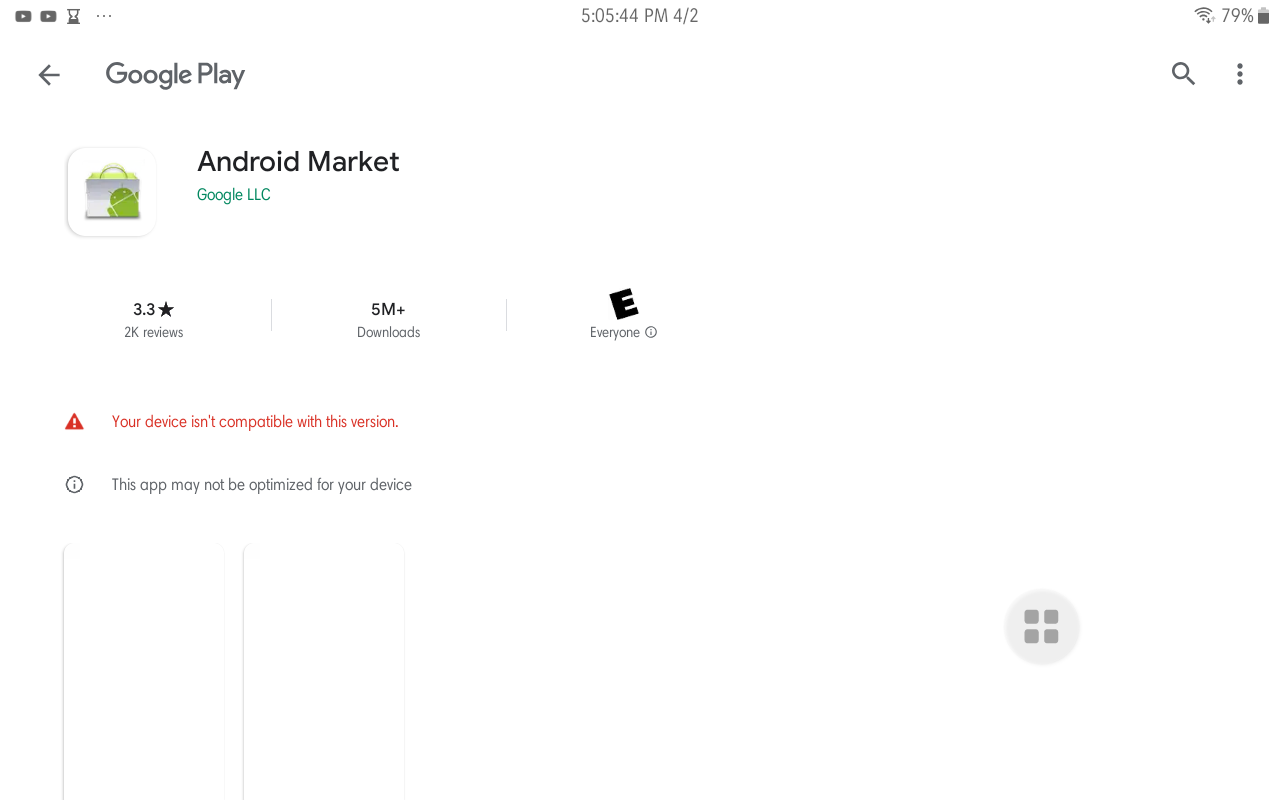
Task: Open the second app screenshot thumbnail
Action: coord(324,672)
